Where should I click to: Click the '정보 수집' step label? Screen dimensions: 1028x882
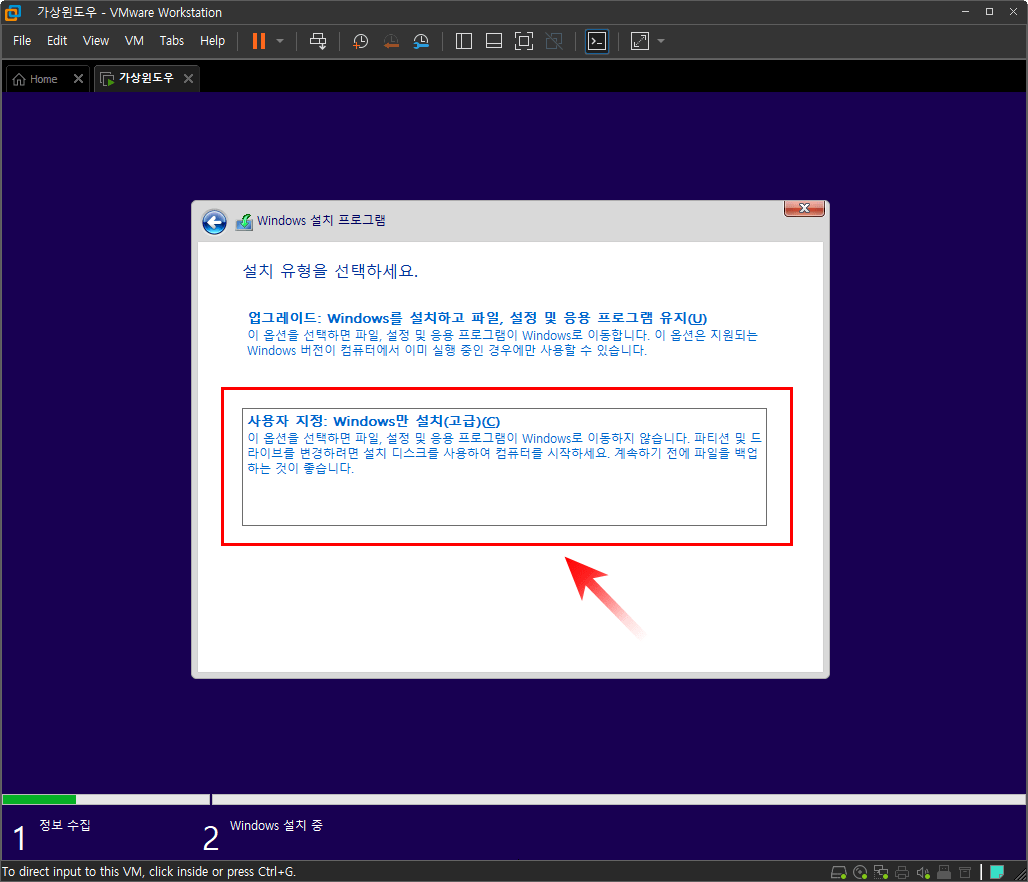(x=65, y=825)
